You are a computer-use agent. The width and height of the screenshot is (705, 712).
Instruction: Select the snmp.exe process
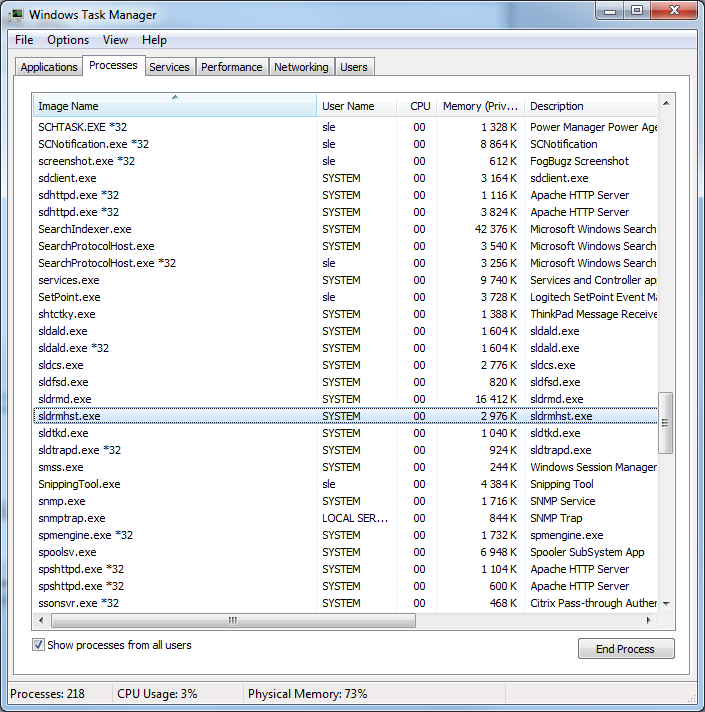[345, 501]
